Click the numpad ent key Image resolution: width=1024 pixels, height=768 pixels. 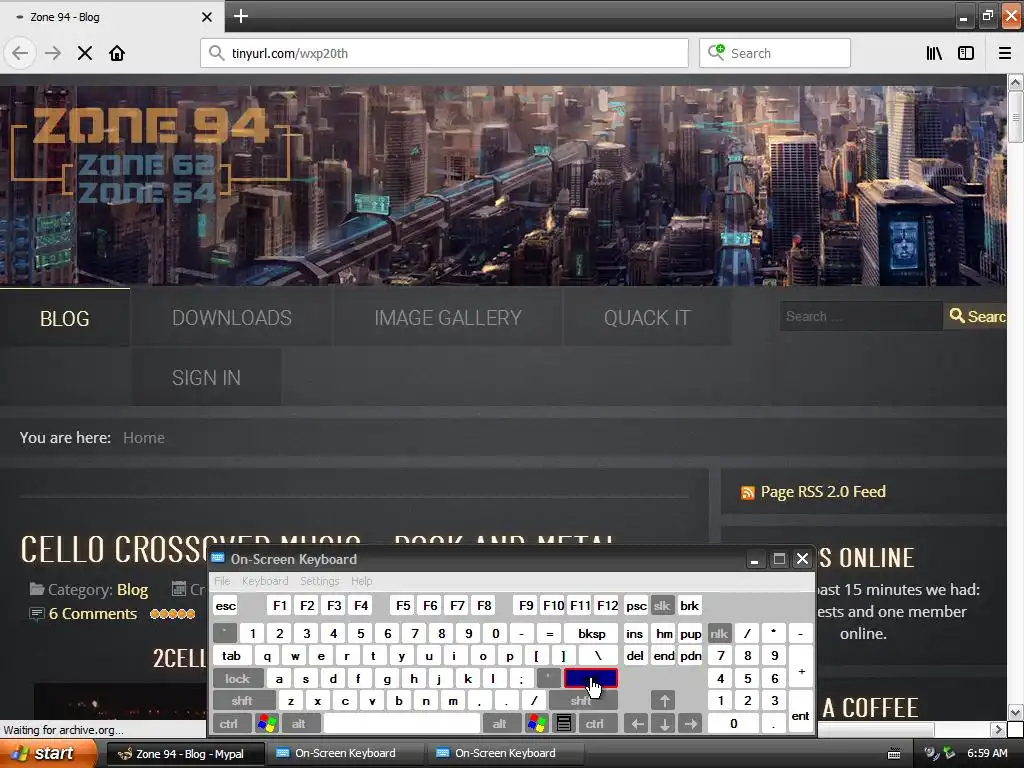coord(801,712)
